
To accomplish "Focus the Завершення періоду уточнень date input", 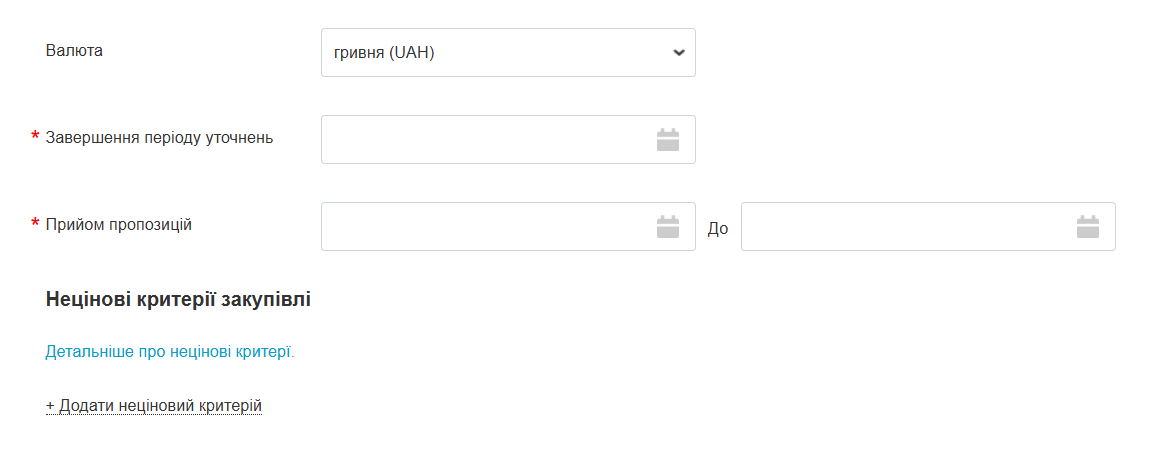I will [485, 140].
